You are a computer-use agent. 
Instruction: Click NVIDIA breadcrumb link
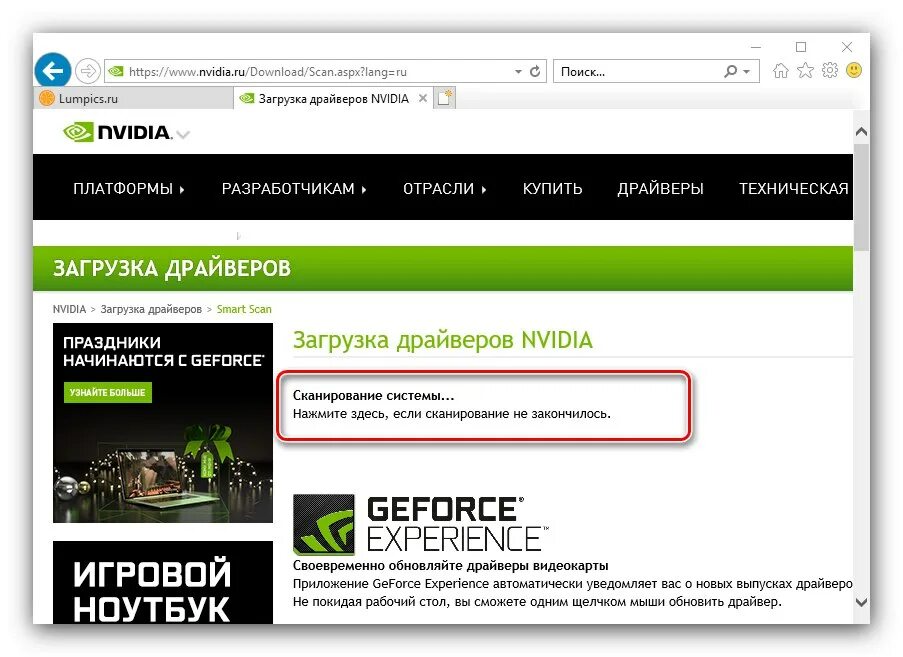[69, 309]
